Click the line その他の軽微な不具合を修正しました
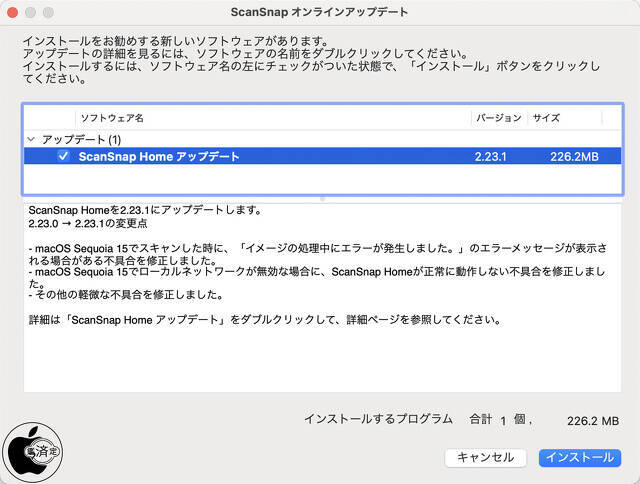The height and width of the screenshot is (484, 640). 126,295
